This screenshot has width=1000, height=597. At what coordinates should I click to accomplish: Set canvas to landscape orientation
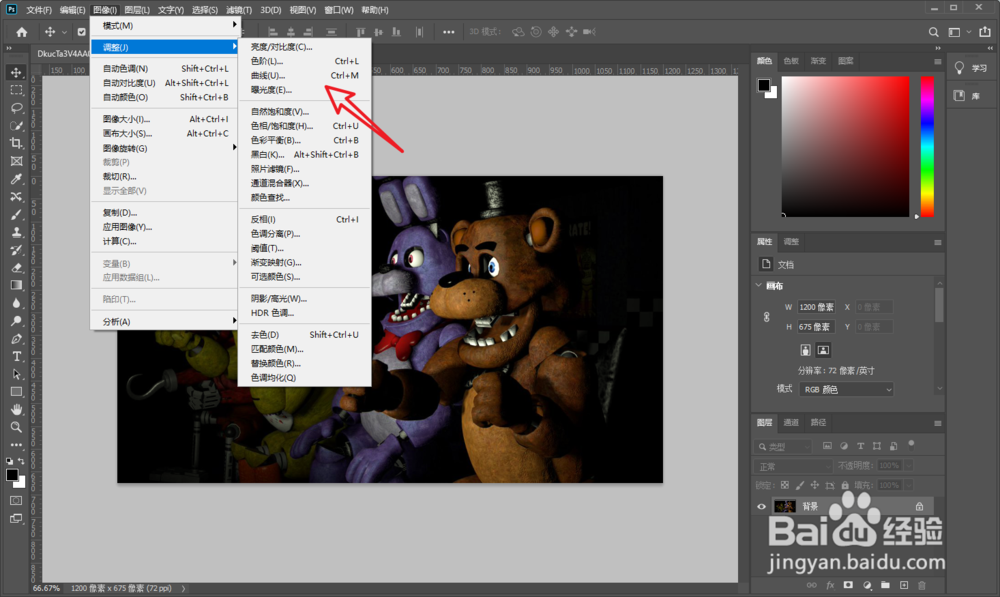pyautogui.click(x=823, y=350)
